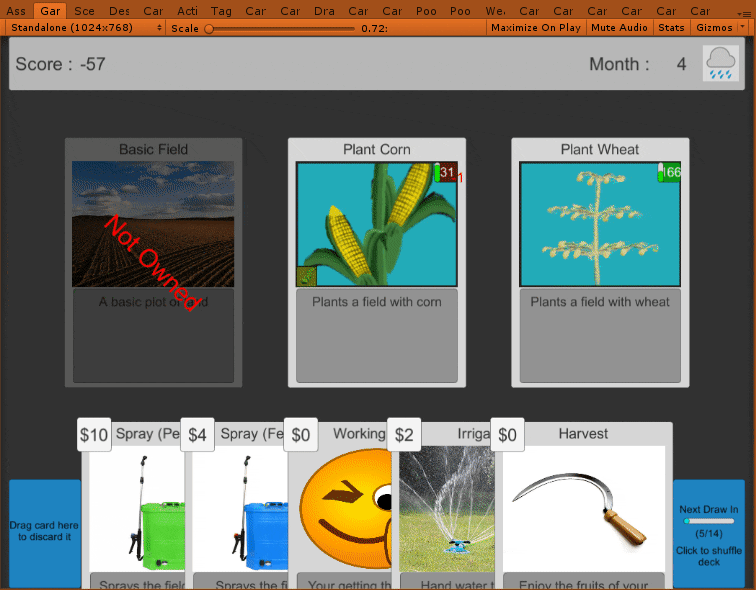
Task: Open the Standalone (1024x768) resolution dropdown
Action: (86, 28)
